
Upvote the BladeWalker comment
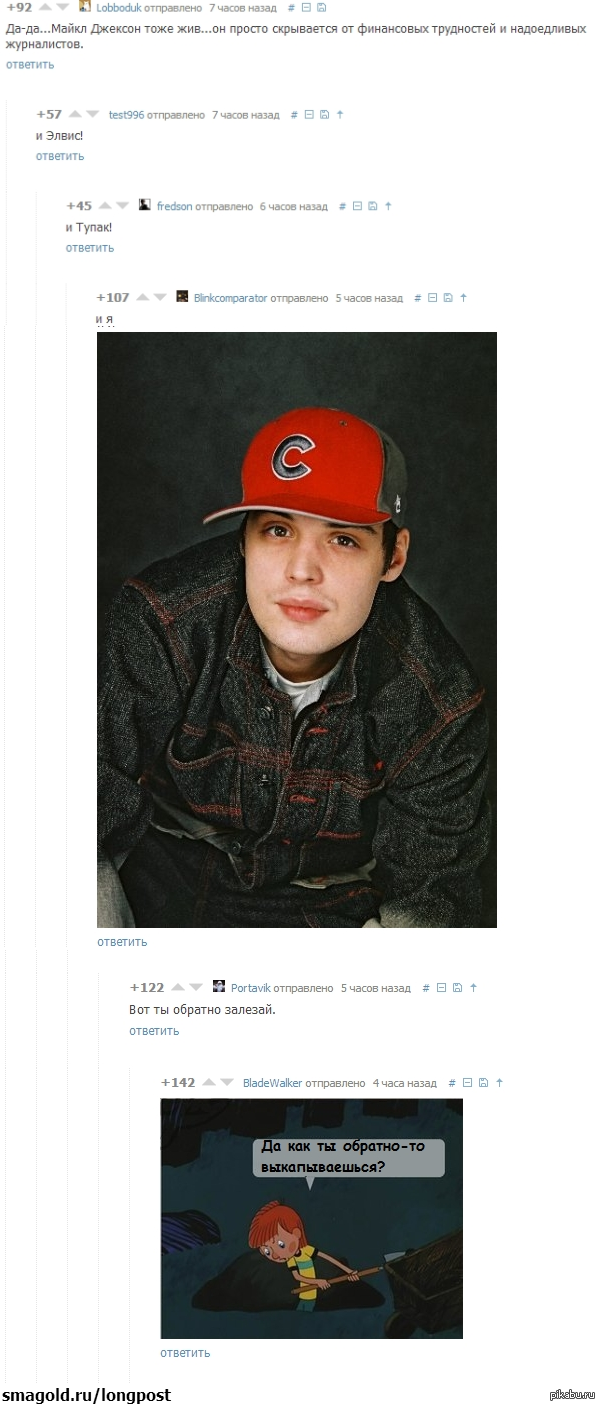pos(207,1083)
